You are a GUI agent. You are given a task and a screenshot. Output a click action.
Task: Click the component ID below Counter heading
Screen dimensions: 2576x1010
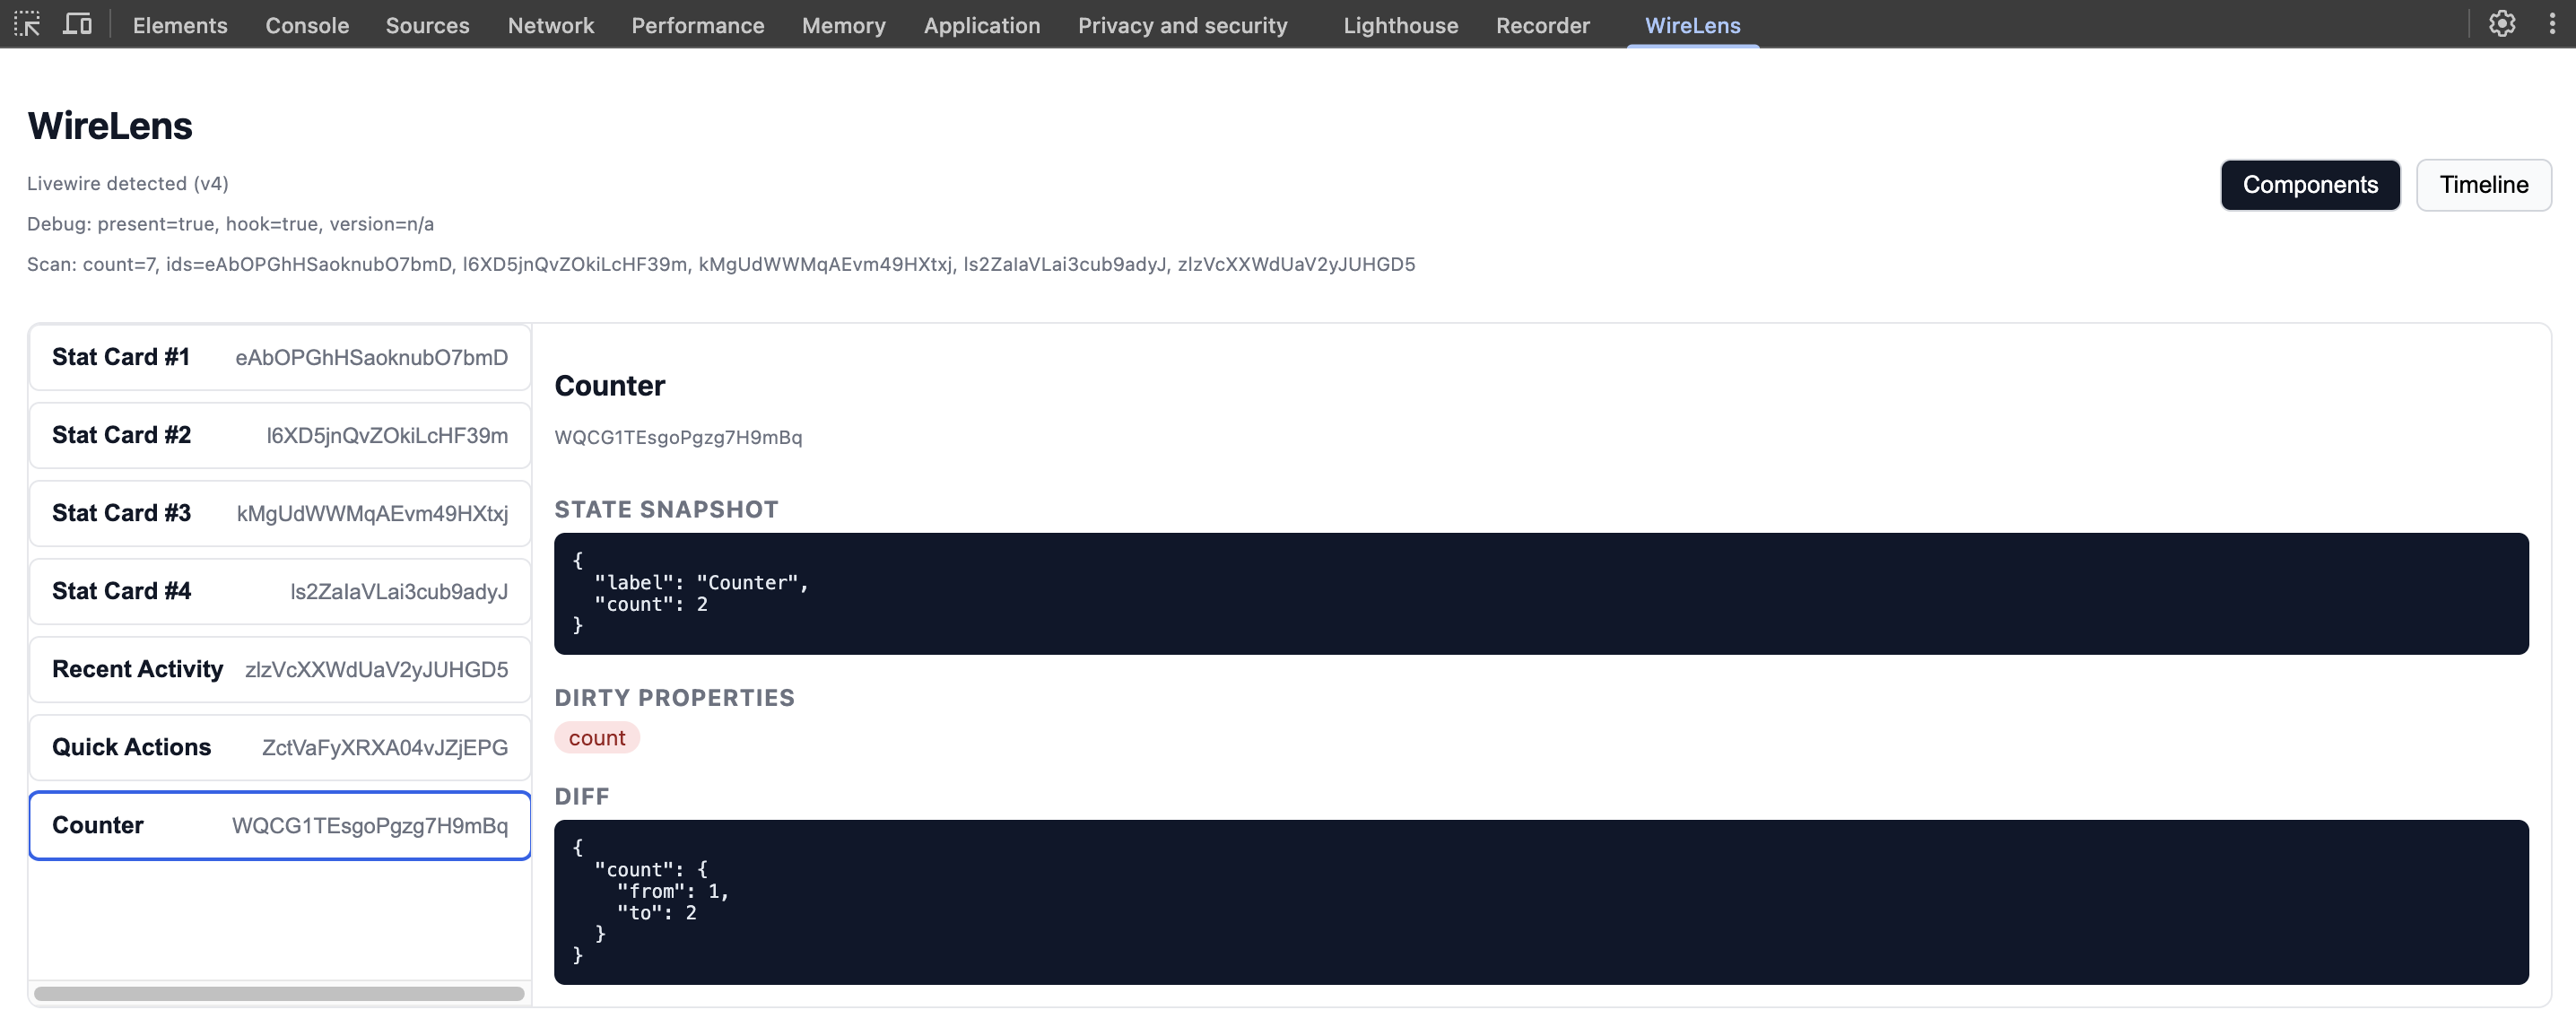(x=678, y=437)
